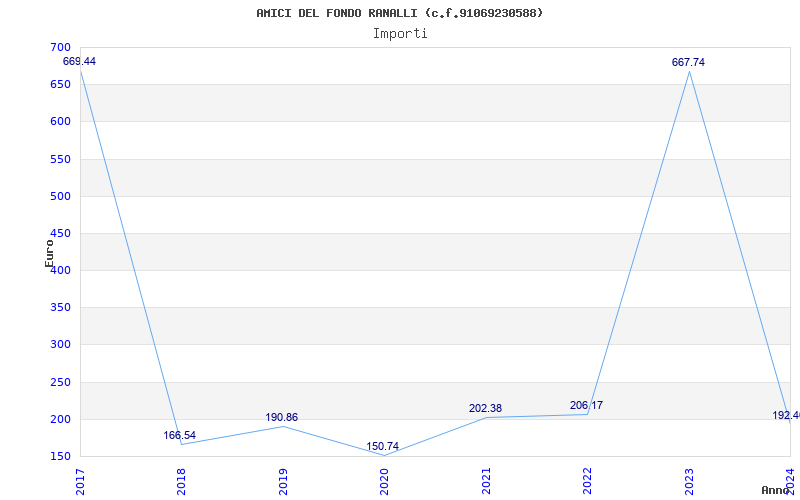Click the Anno x-axis title
Image resolution: width=800 pixels, height=500 pixels.
775,490
